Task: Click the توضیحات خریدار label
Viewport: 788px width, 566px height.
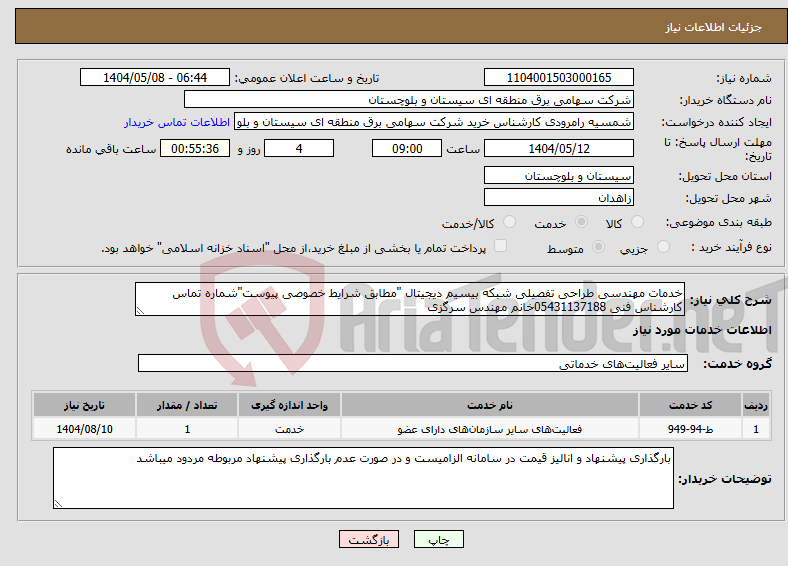Action: pyautogui.click(x=725, y=479)
